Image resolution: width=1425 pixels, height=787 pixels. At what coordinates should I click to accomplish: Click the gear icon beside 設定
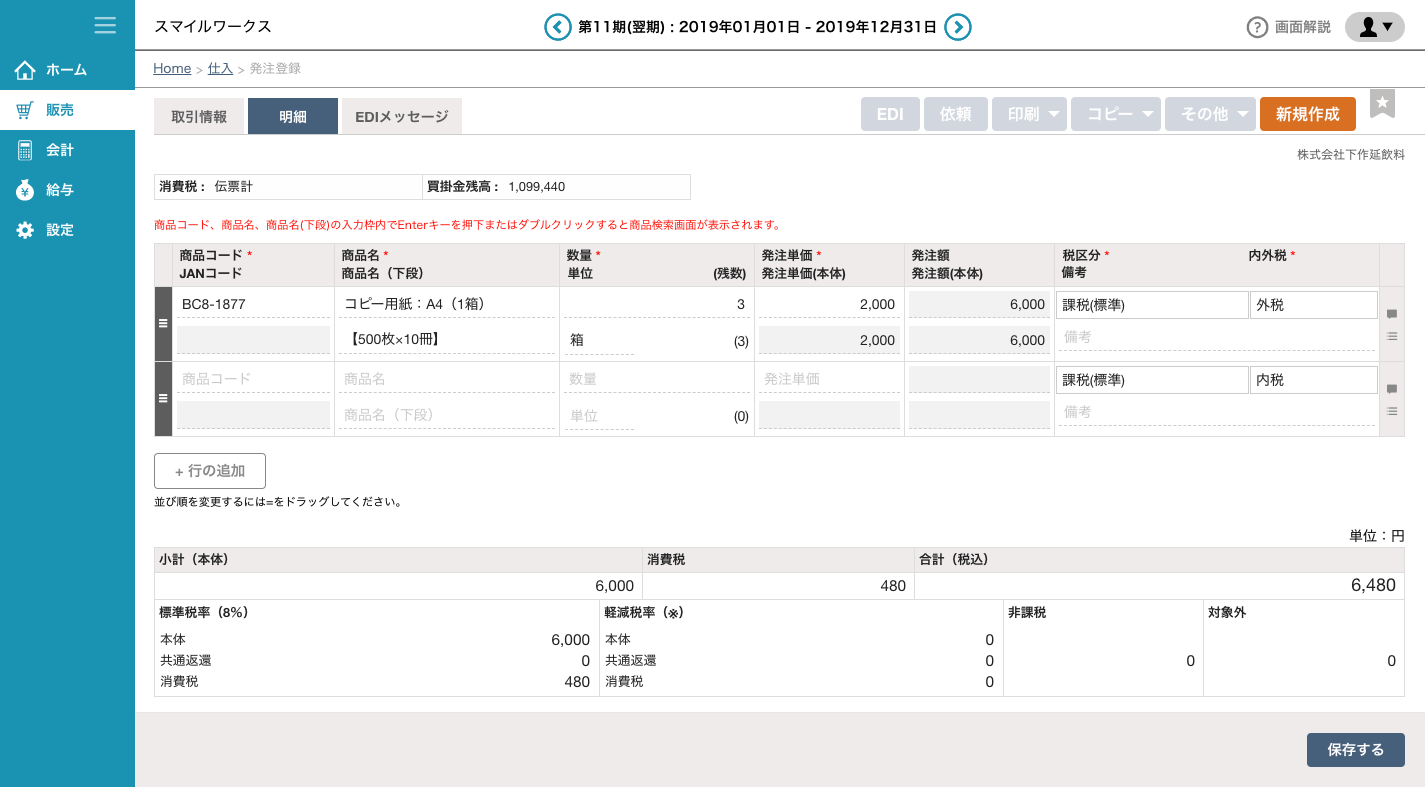25,230
